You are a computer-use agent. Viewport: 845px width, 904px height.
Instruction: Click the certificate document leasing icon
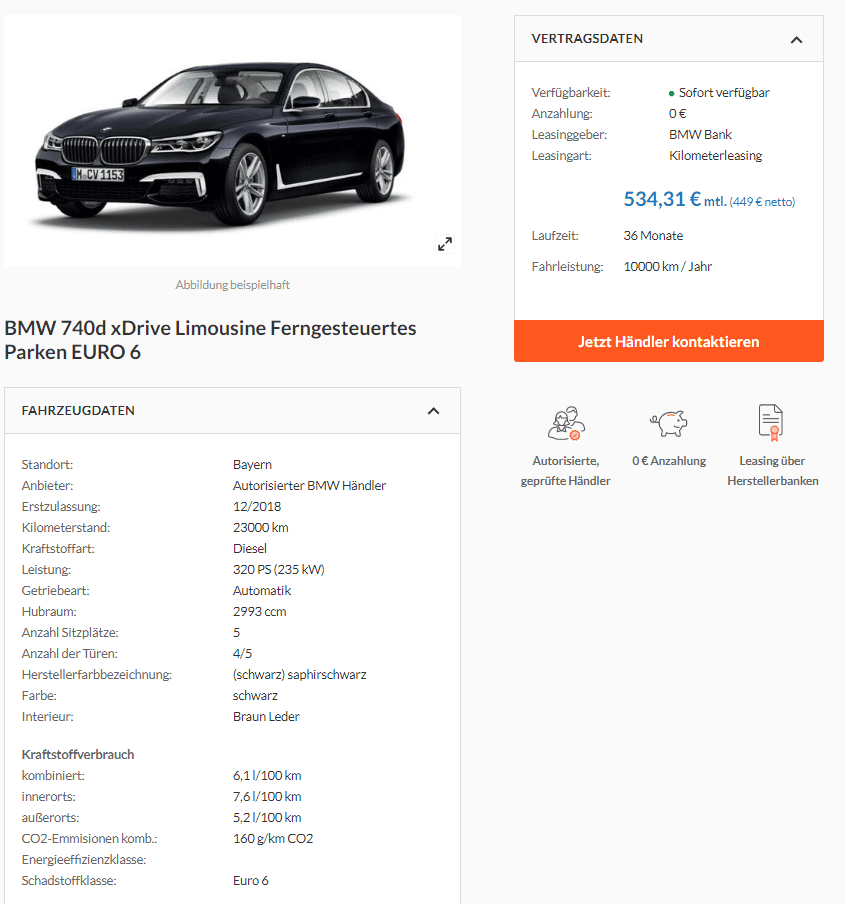click(x=771, y=423)
